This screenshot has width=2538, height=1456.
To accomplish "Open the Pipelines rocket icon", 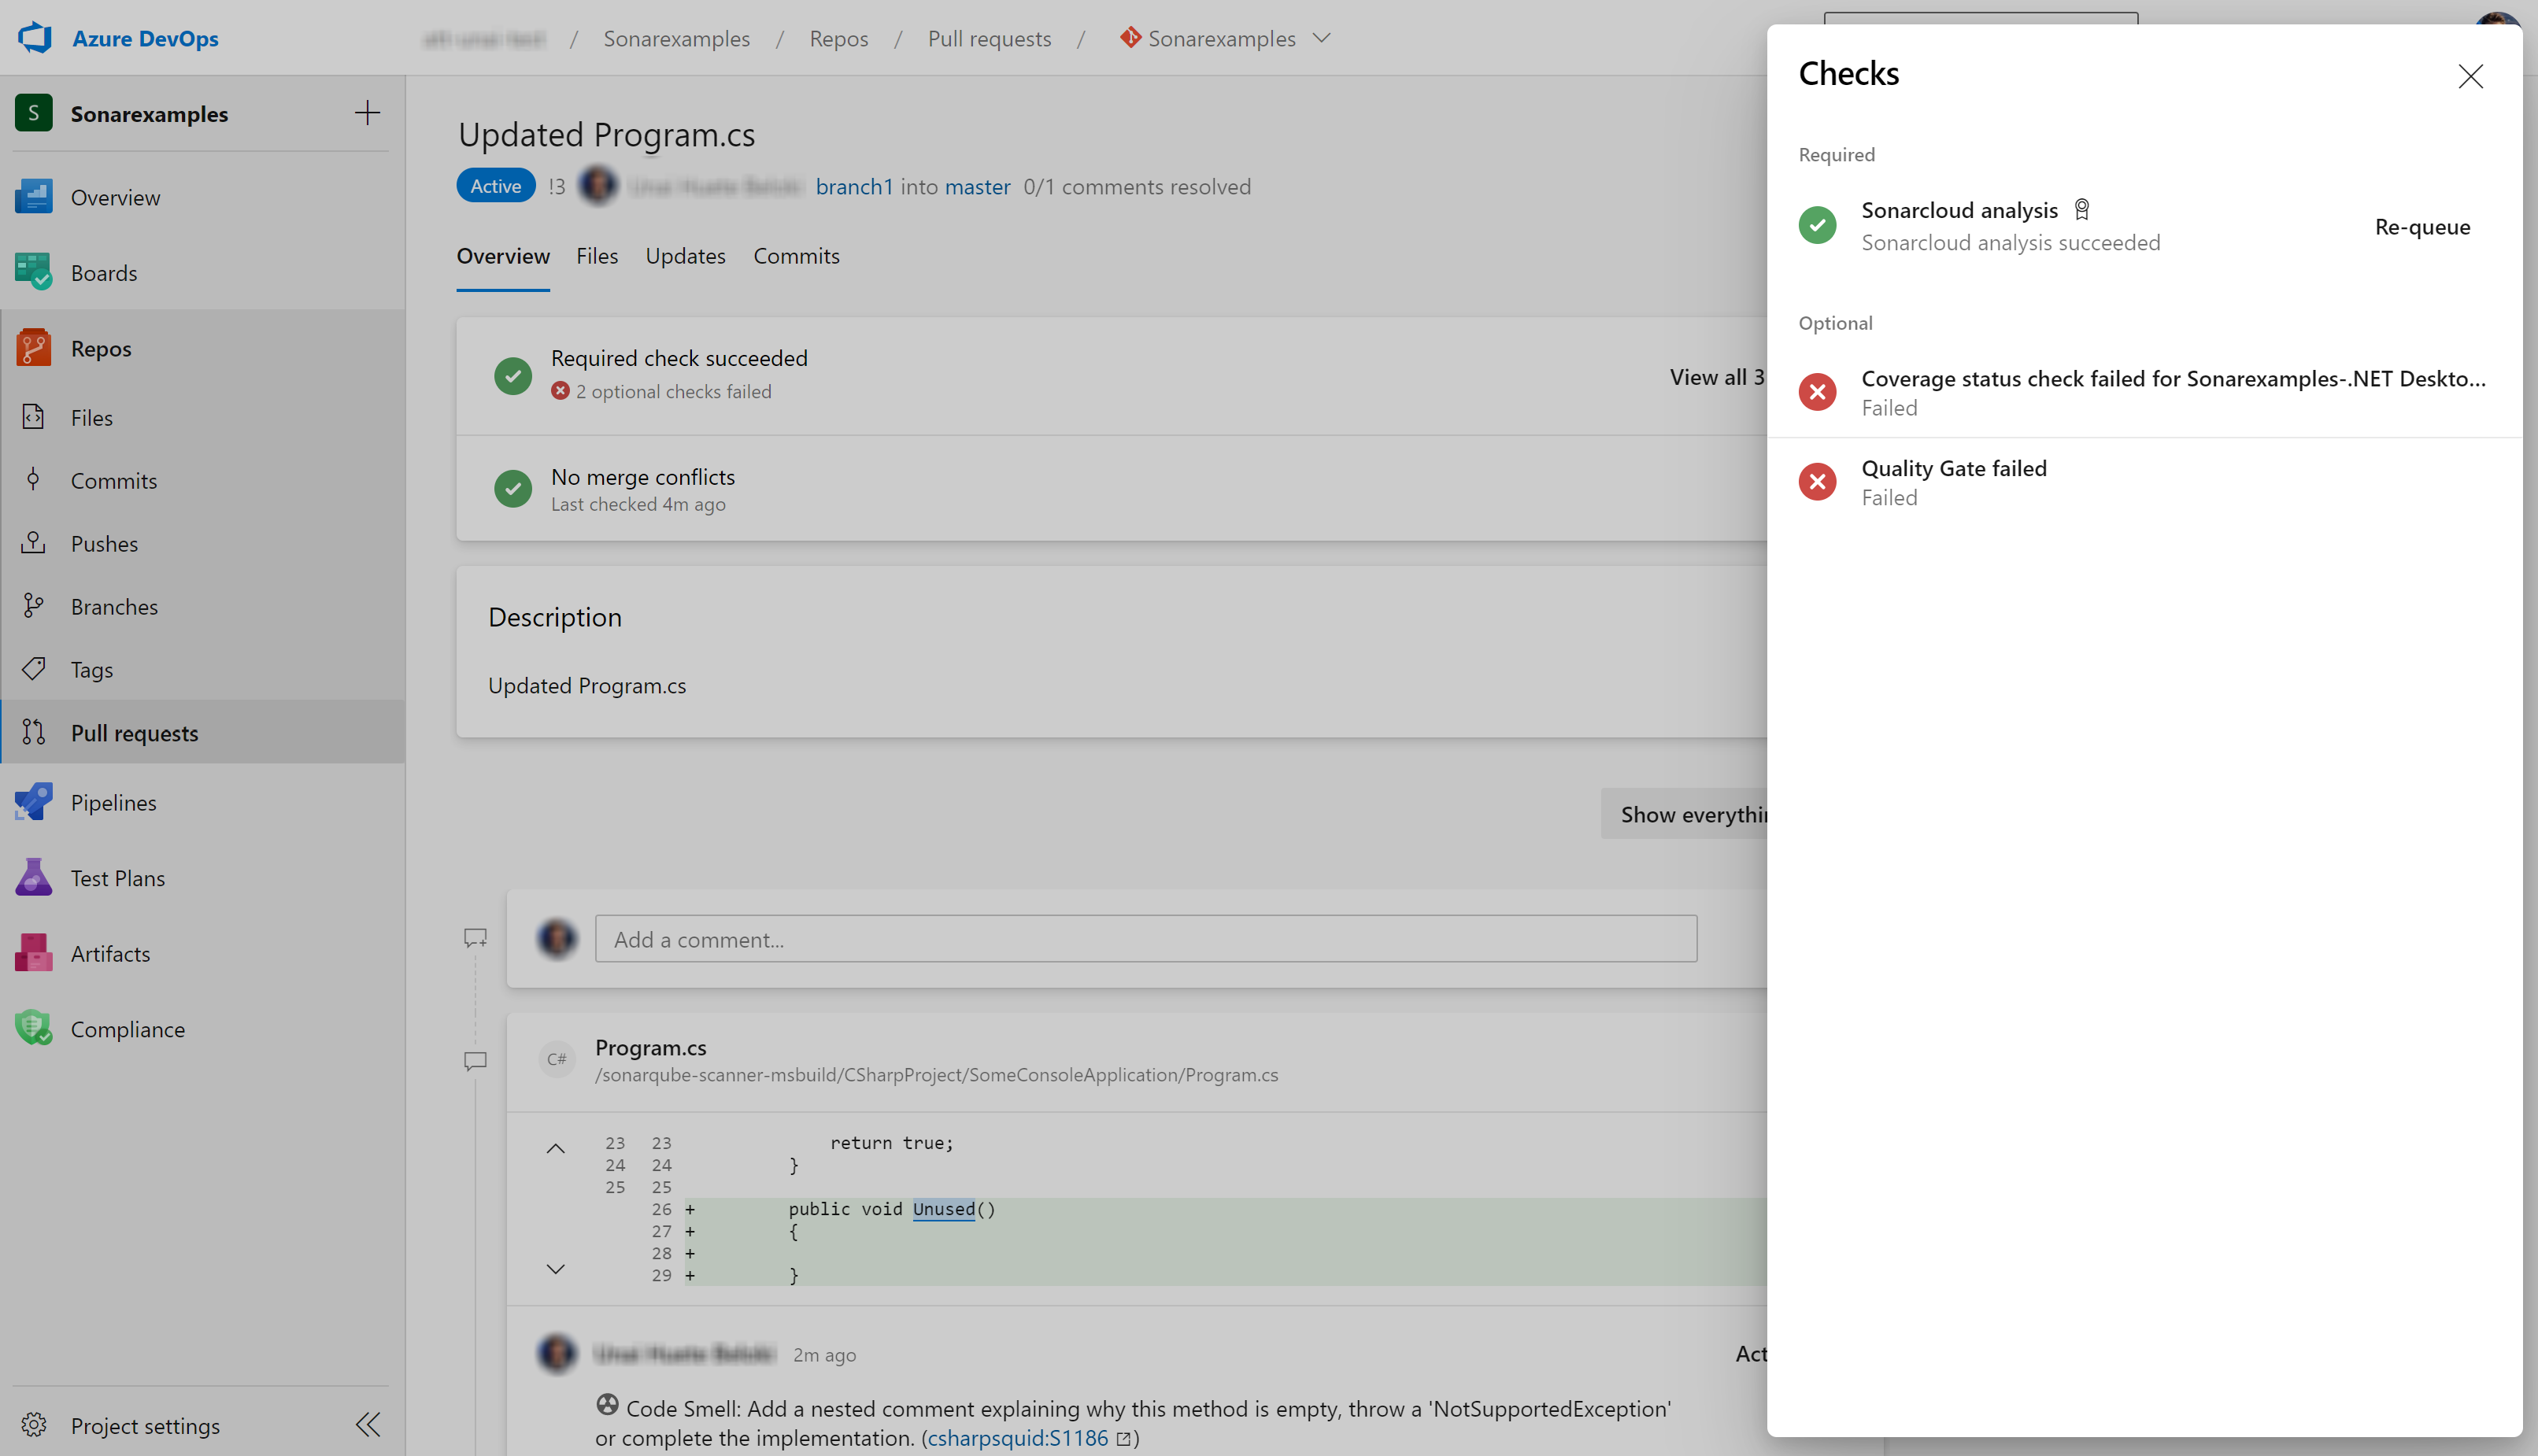I will (x=33, y=802).
